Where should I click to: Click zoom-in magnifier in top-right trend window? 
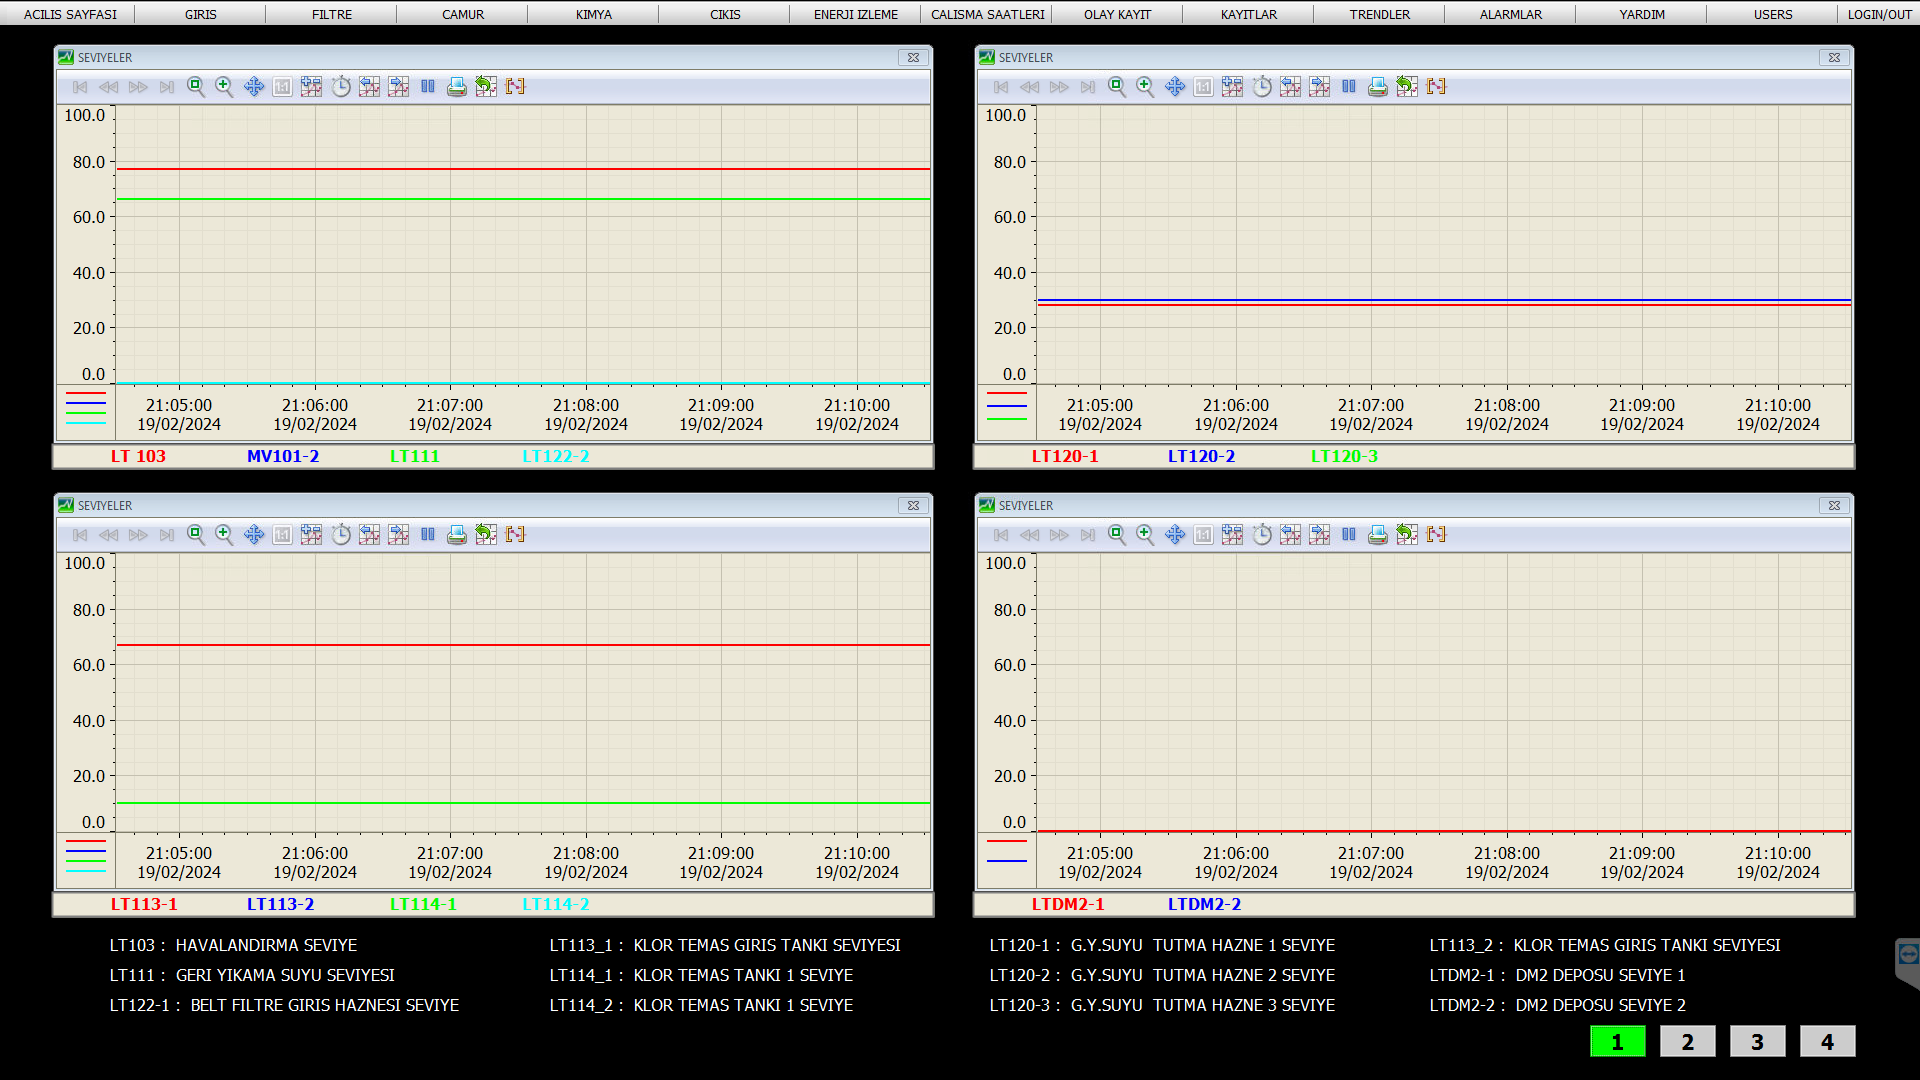click(1146, 87)
